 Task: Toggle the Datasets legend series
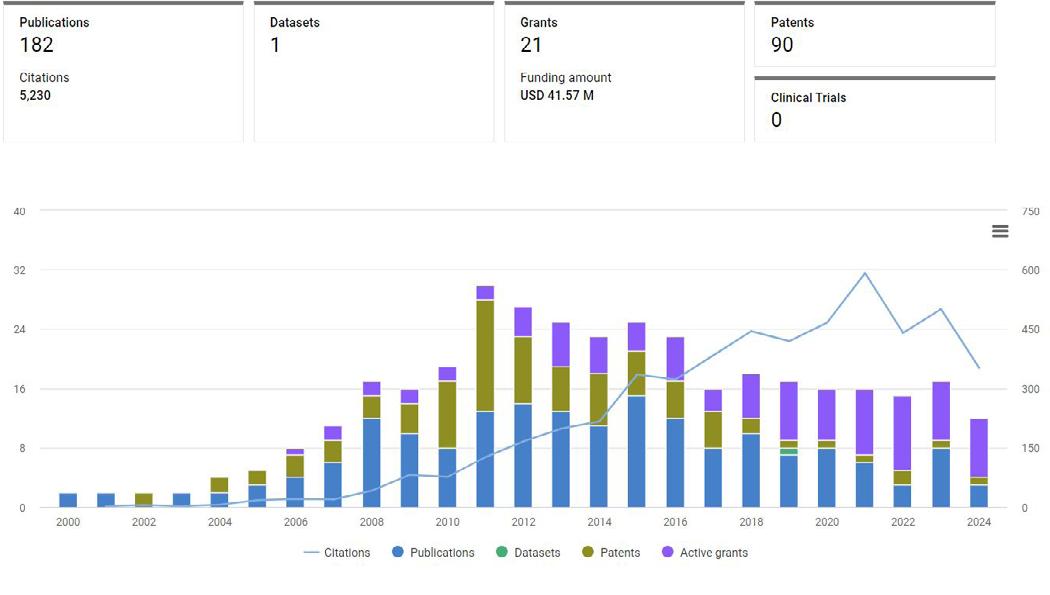coord(528,553)
